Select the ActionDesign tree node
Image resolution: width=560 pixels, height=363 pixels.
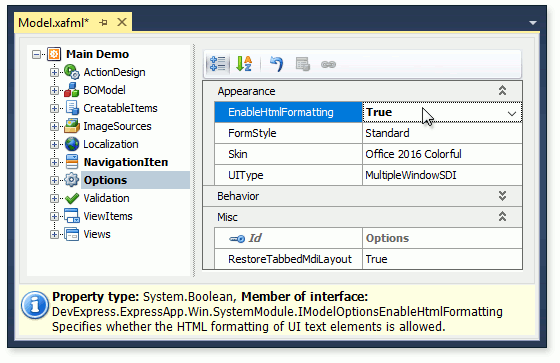(x=114, y=72)
